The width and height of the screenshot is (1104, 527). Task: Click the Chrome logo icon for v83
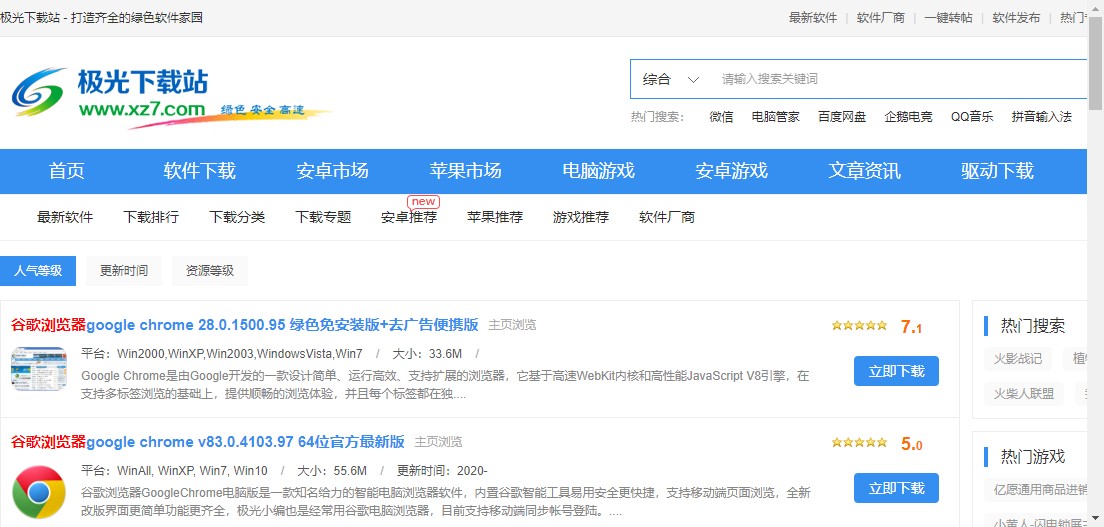(x=39, y=492)
